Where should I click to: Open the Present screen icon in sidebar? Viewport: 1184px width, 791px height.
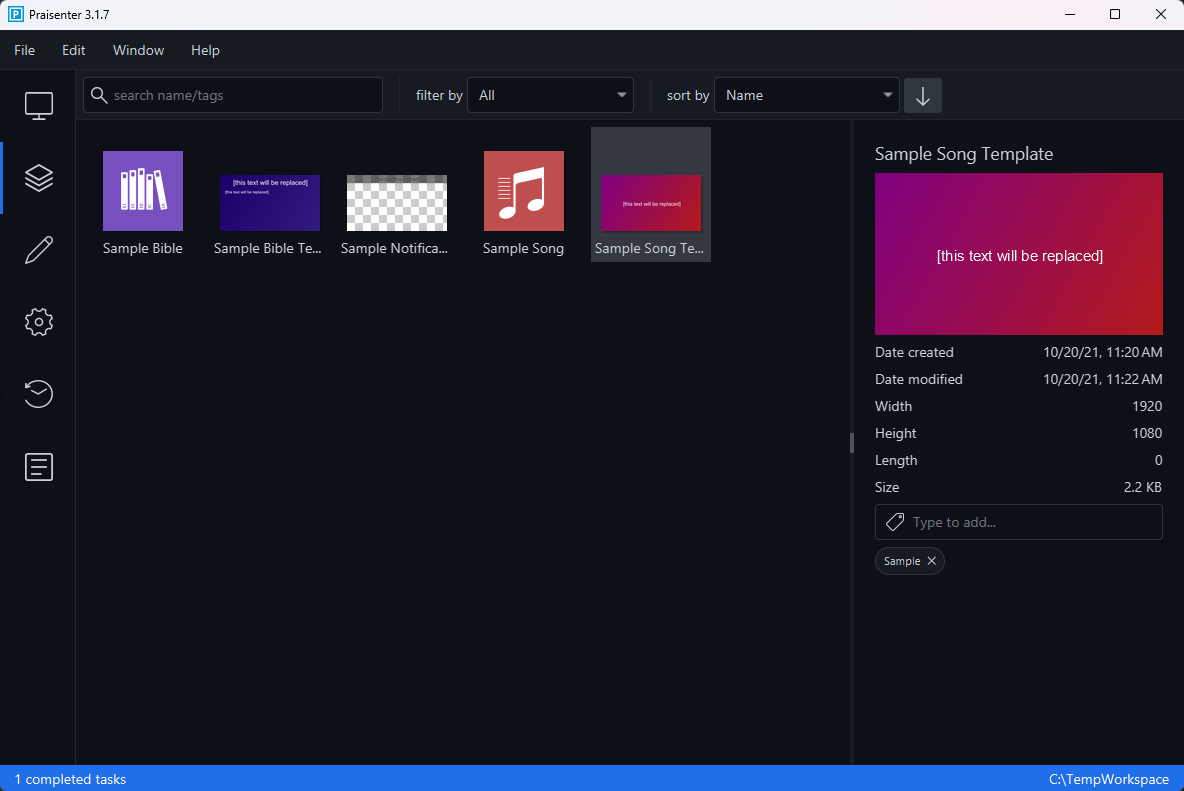38,105
